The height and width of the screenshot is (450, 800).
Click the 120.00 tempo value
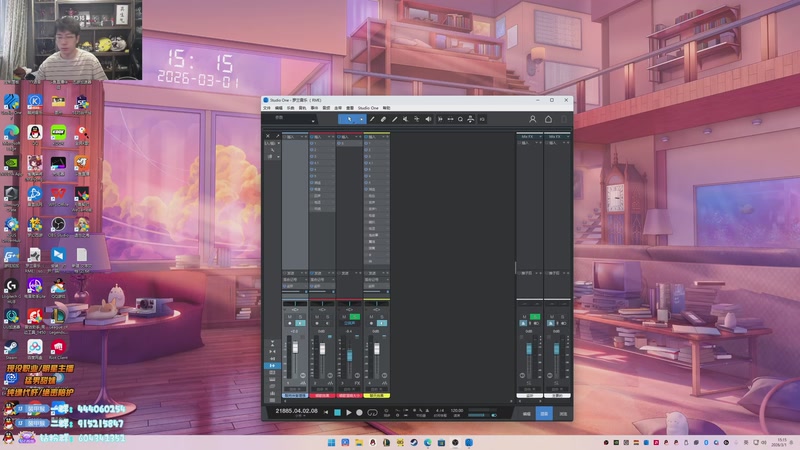point(457,410)
